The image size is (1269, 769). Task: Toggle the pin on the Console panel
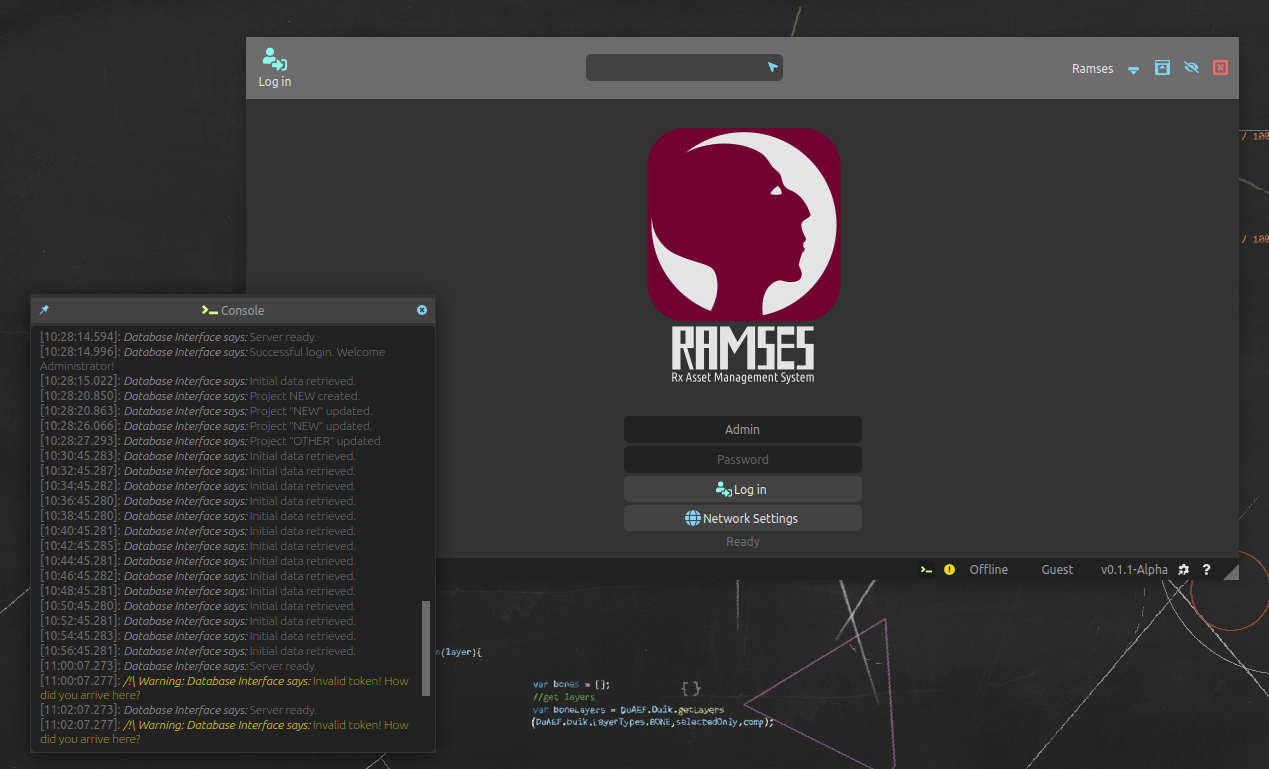[x=44, y=311]
